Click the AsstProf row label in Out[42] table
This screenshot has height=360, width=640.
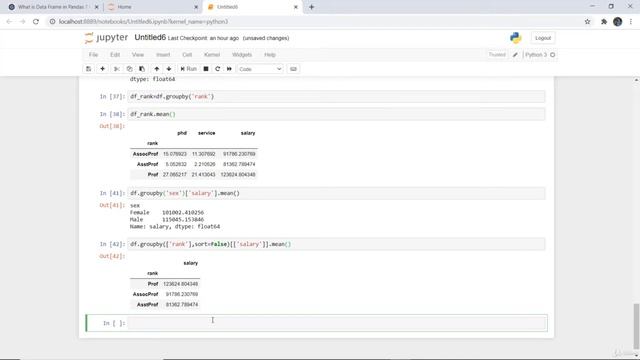[147, 305]
